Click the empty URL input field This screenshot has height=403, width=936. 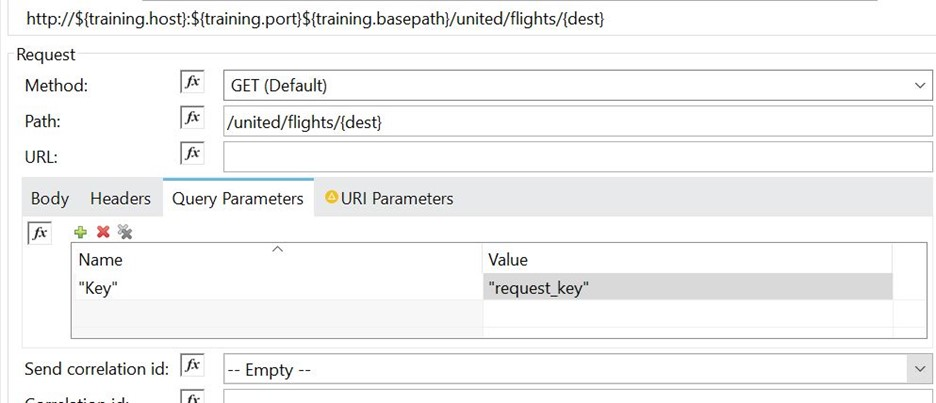(x=577, y=156)
